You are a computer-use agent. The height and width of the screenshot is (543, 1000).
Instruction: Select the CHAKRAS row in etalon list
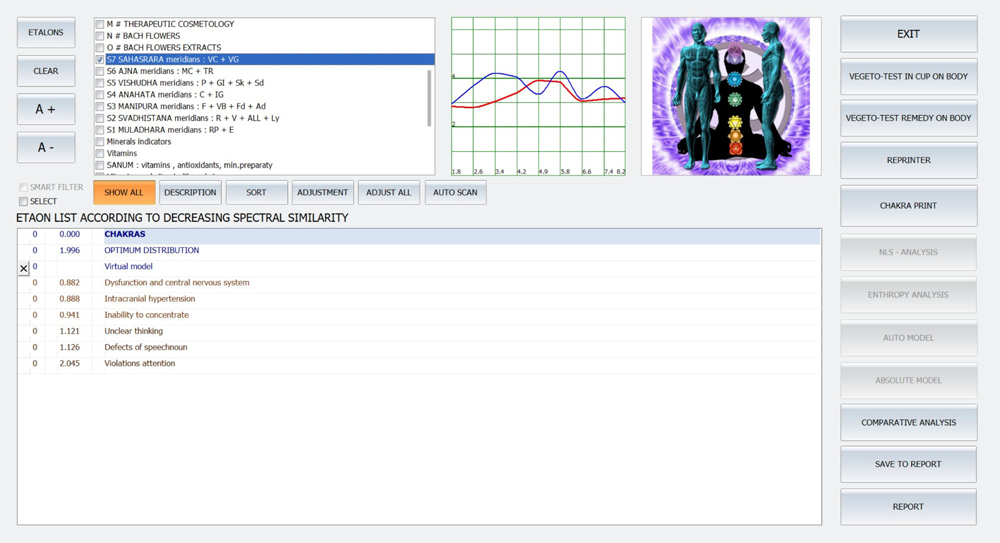point(419,235)
